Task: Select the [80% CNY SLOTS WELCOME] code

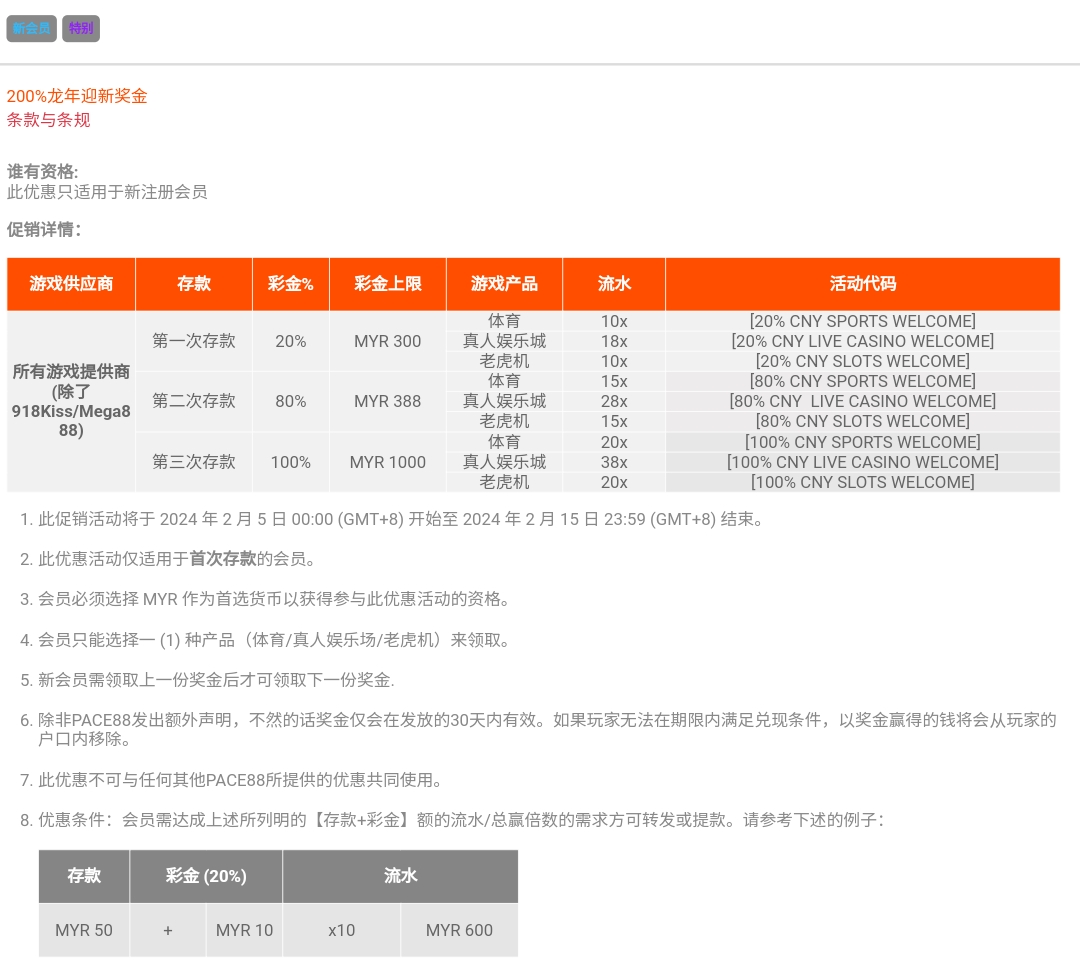Action: (x=862, y=421)
